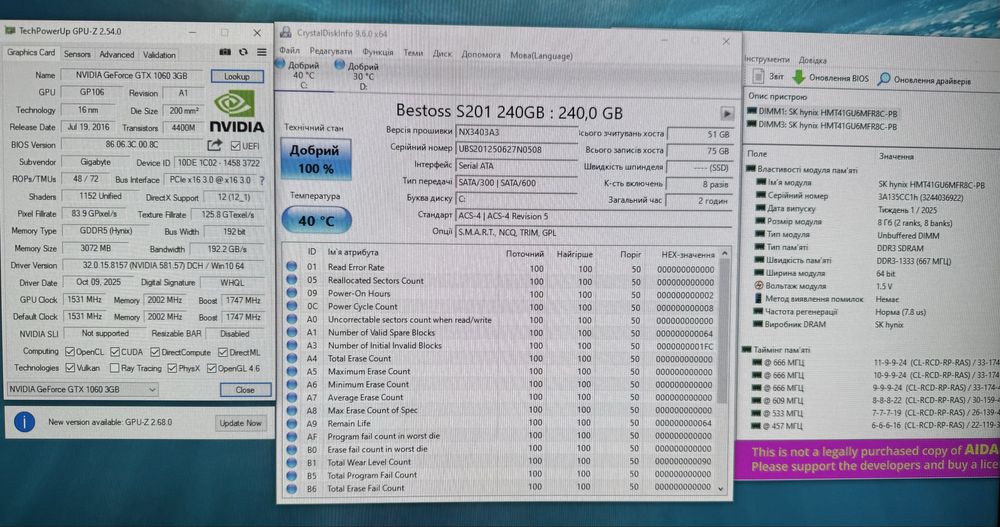Click the GPU-Z screenshot camera icon
1000x527 pixels.
coord(225,52)
